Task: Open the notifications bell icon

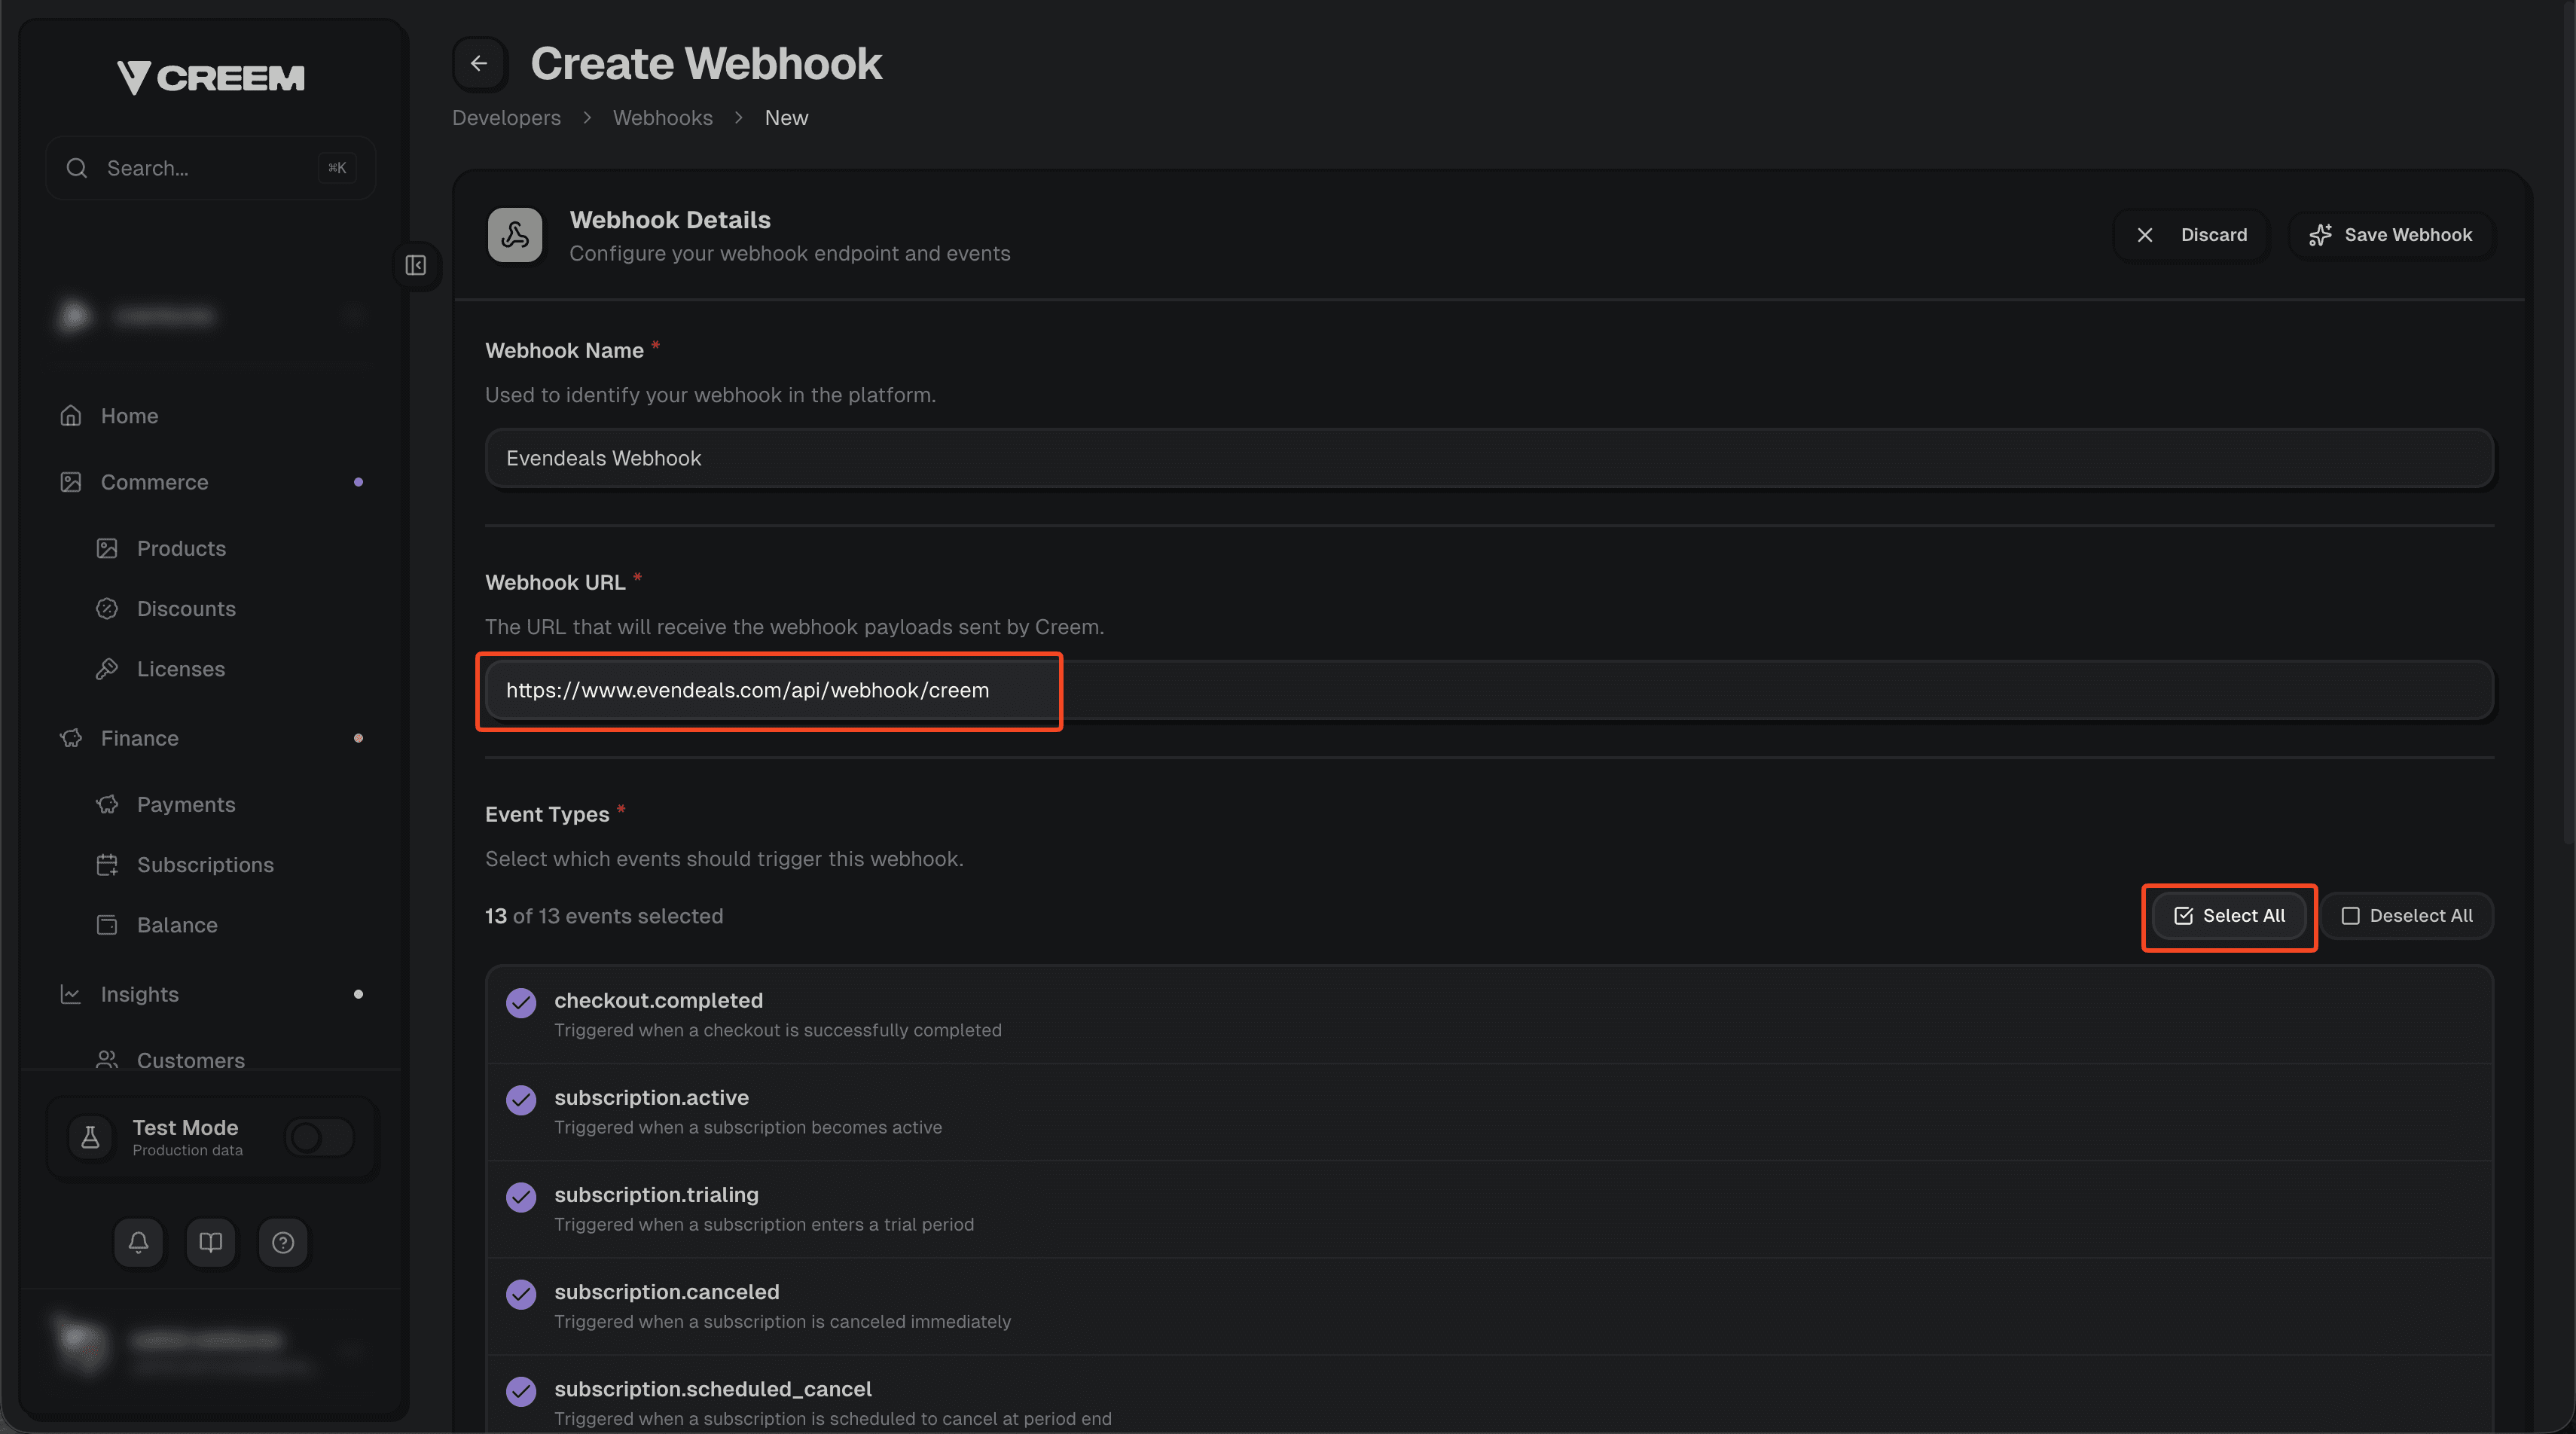Action: tap(138, 1242)
